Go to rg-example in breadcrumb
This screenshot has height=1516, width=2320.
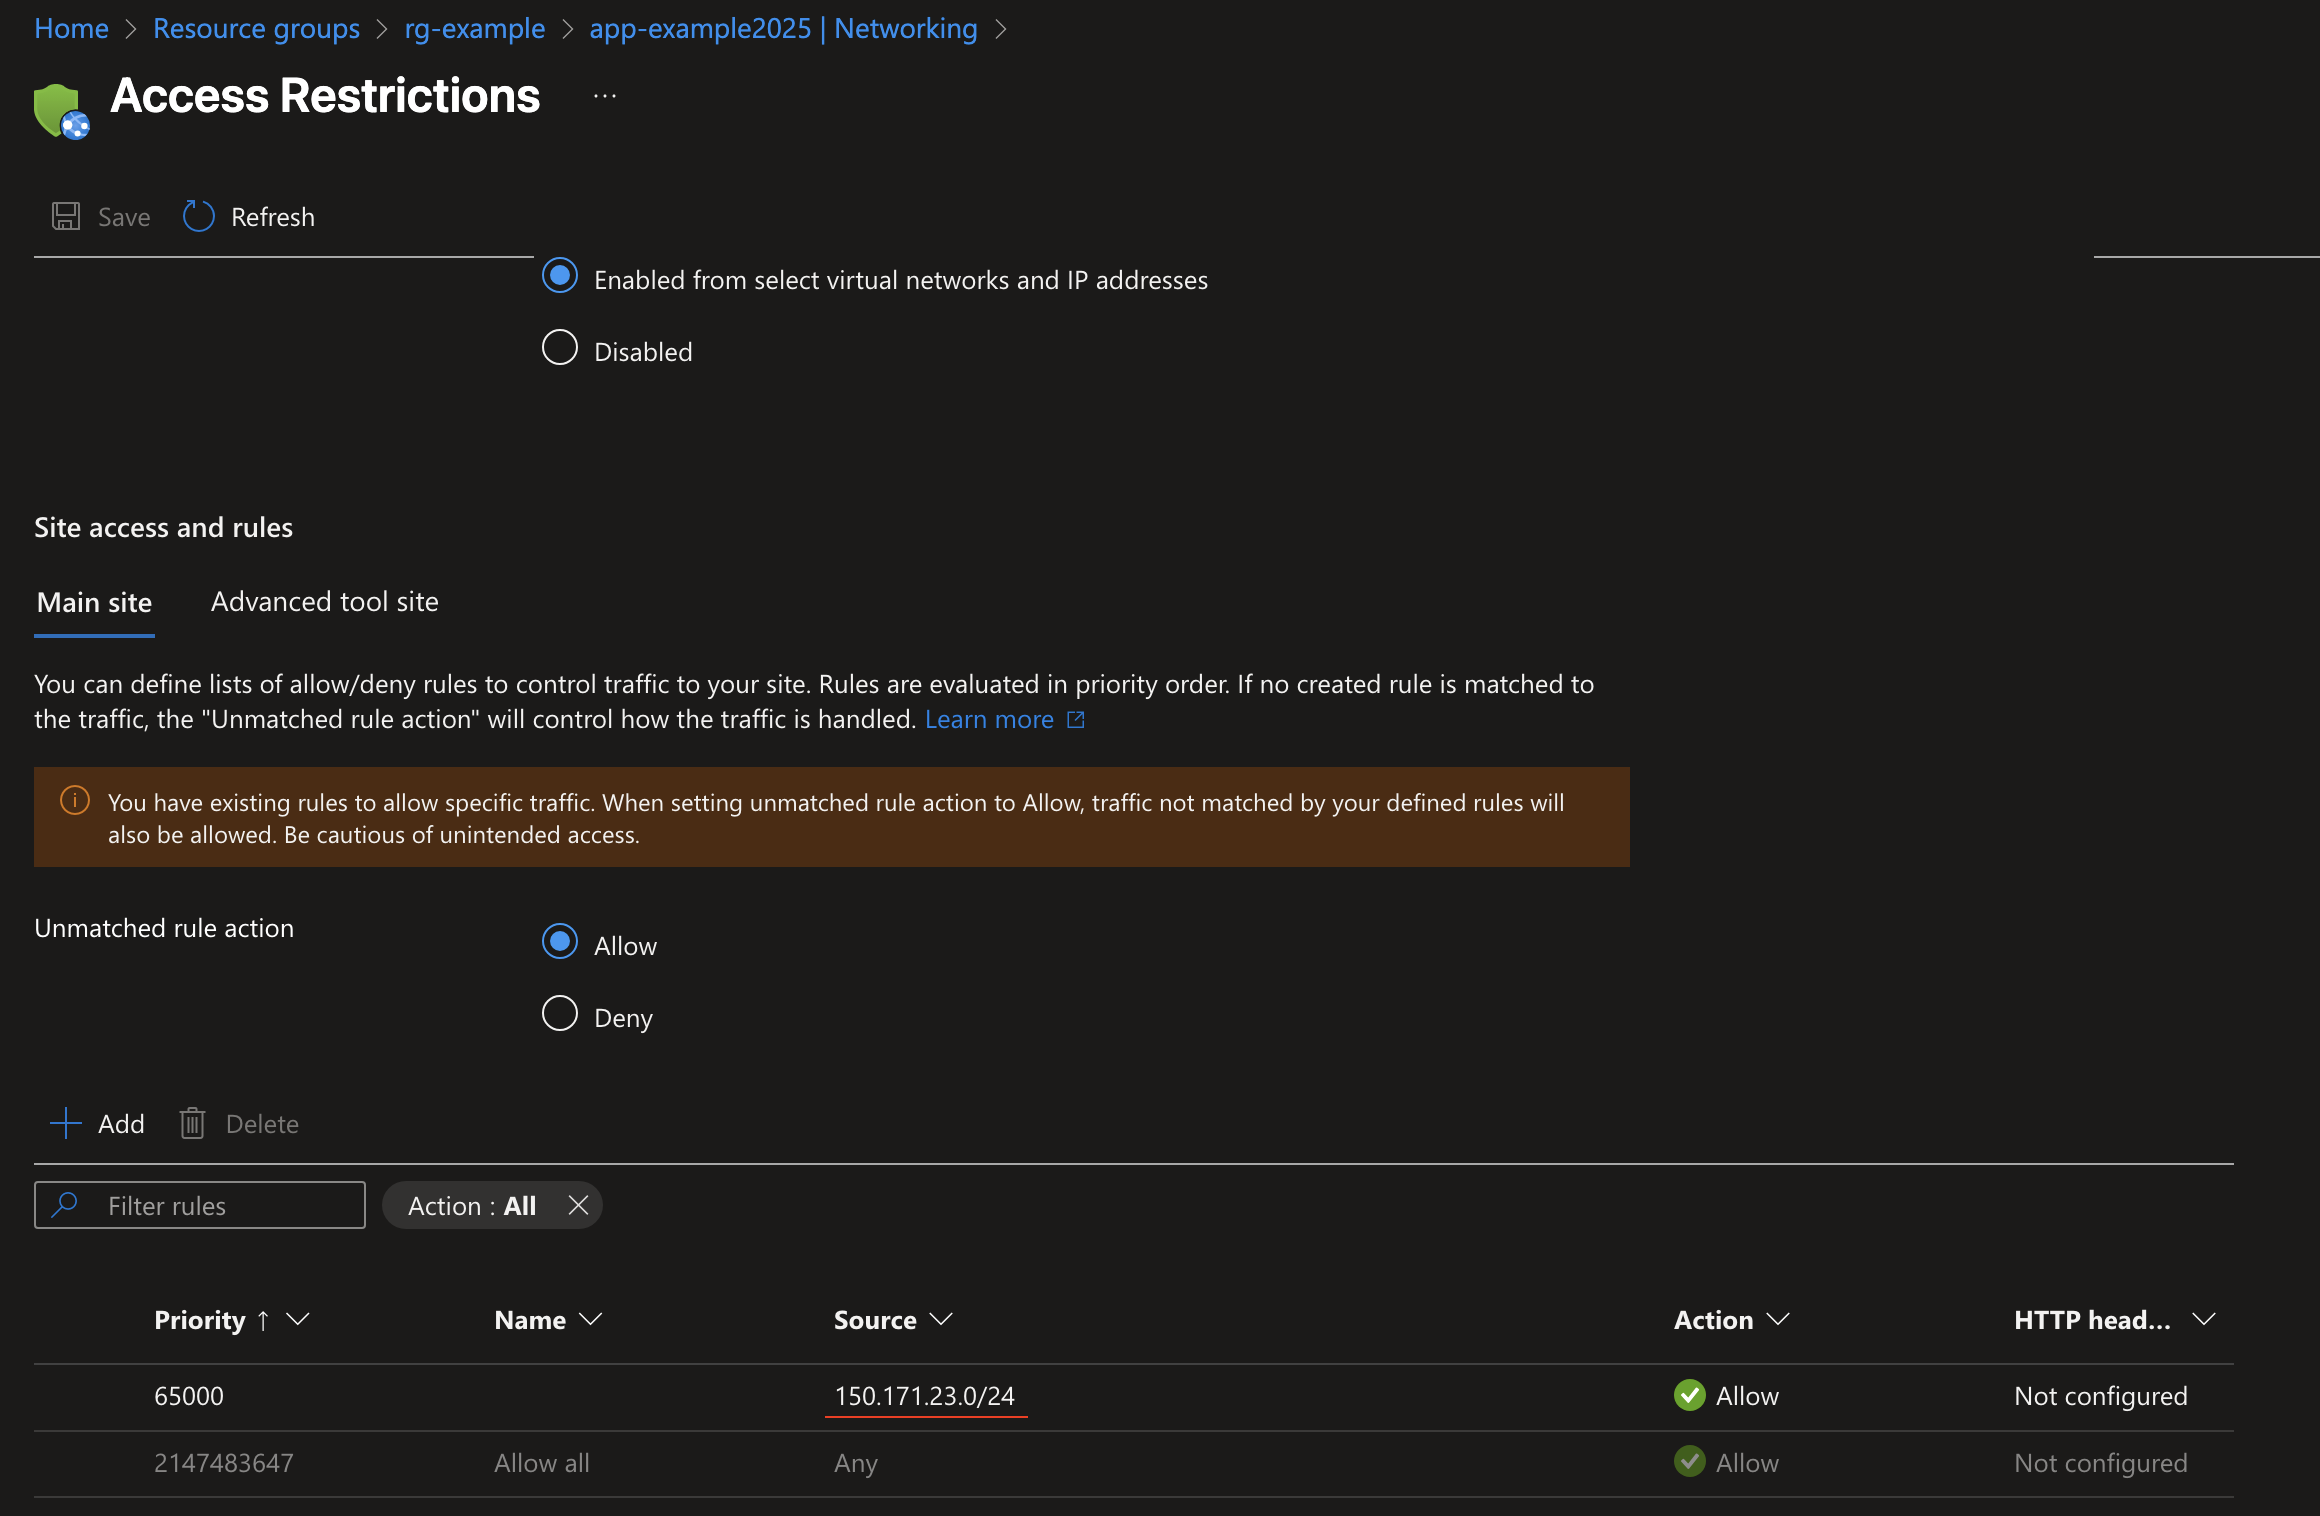(x=474, y=28)
